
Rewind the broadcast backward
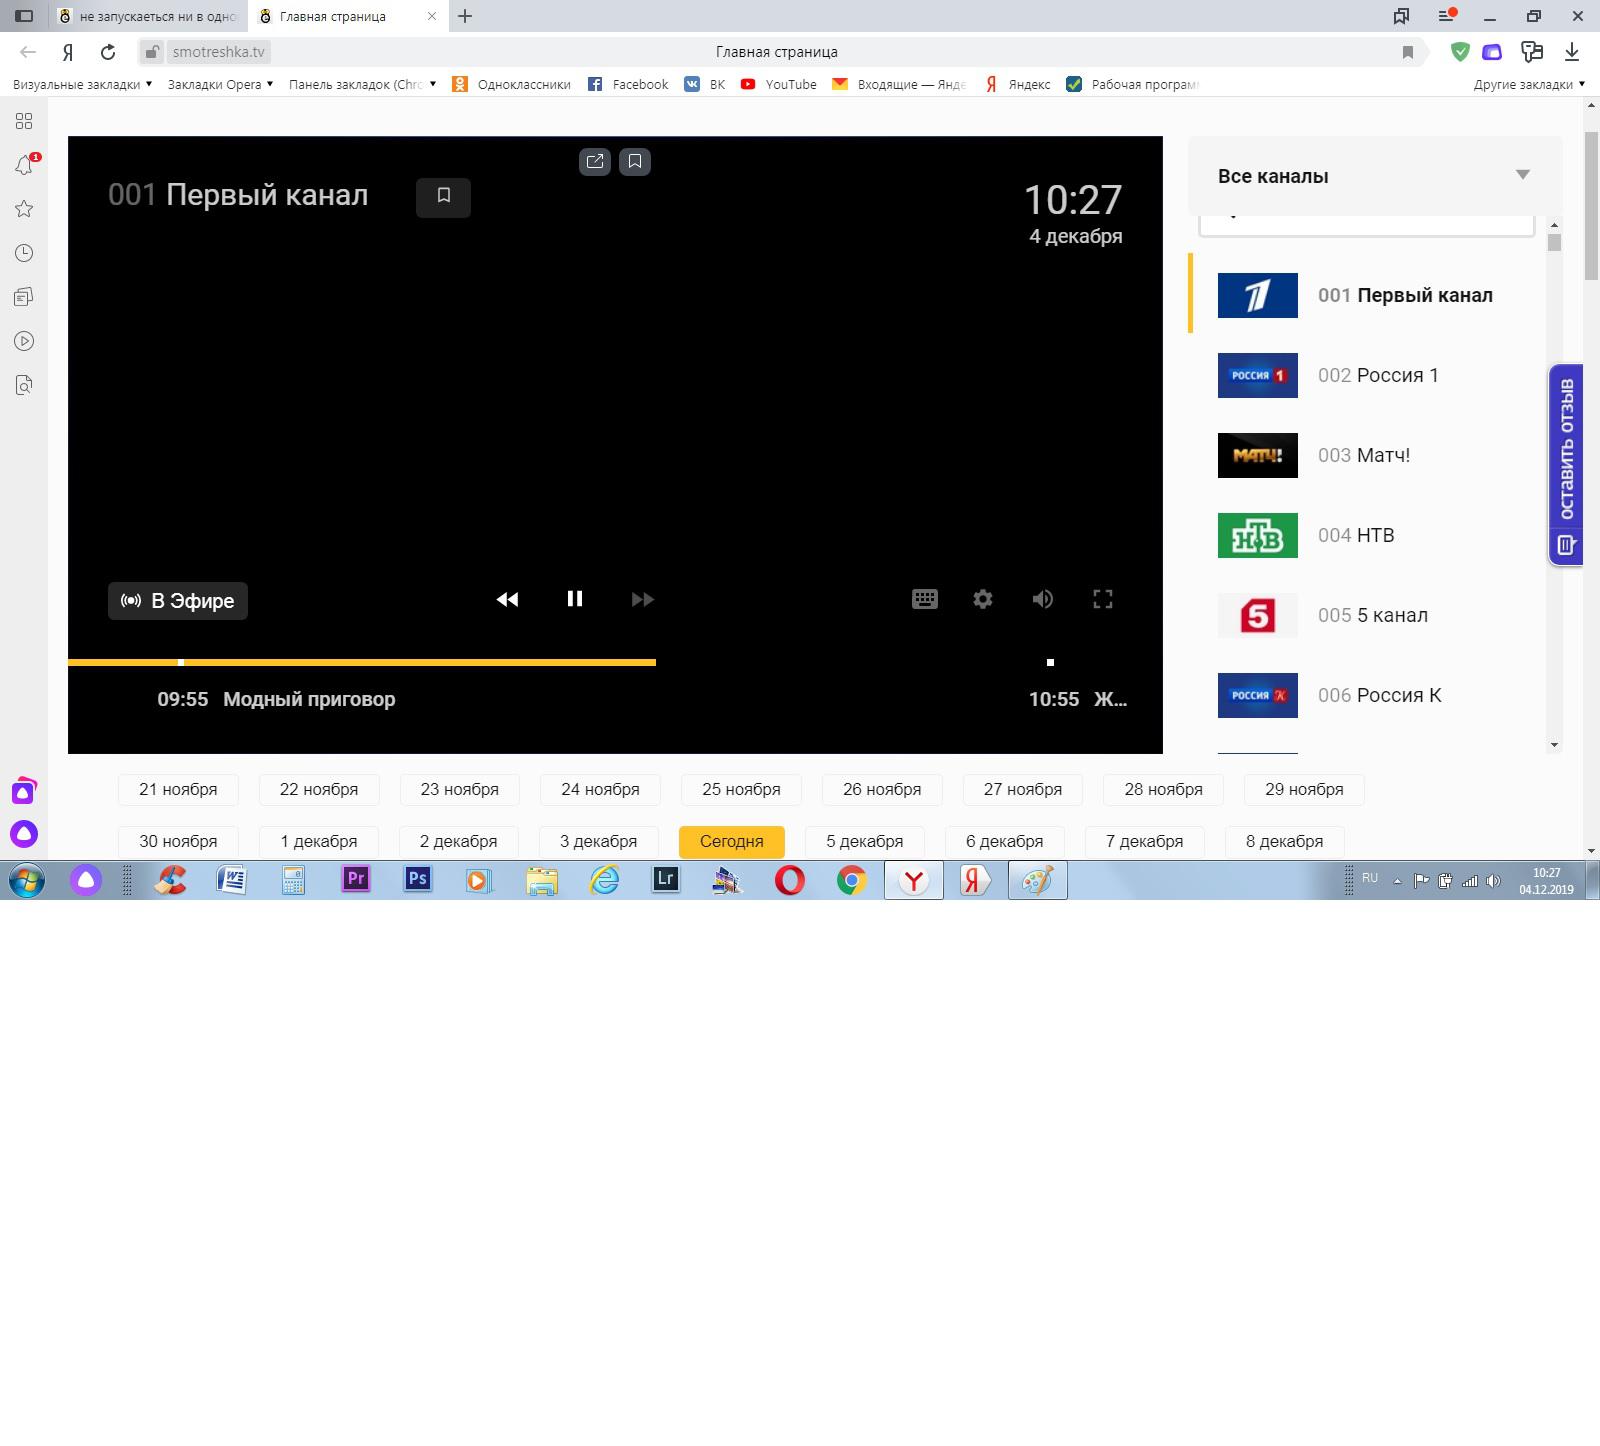point(507,599)
